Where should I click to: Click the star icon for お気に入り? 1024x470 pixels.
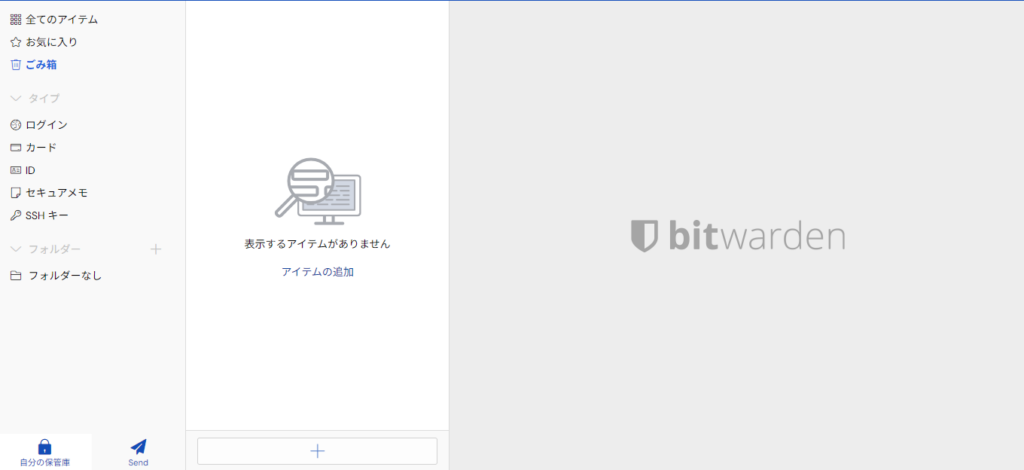[x=16, y=42]
